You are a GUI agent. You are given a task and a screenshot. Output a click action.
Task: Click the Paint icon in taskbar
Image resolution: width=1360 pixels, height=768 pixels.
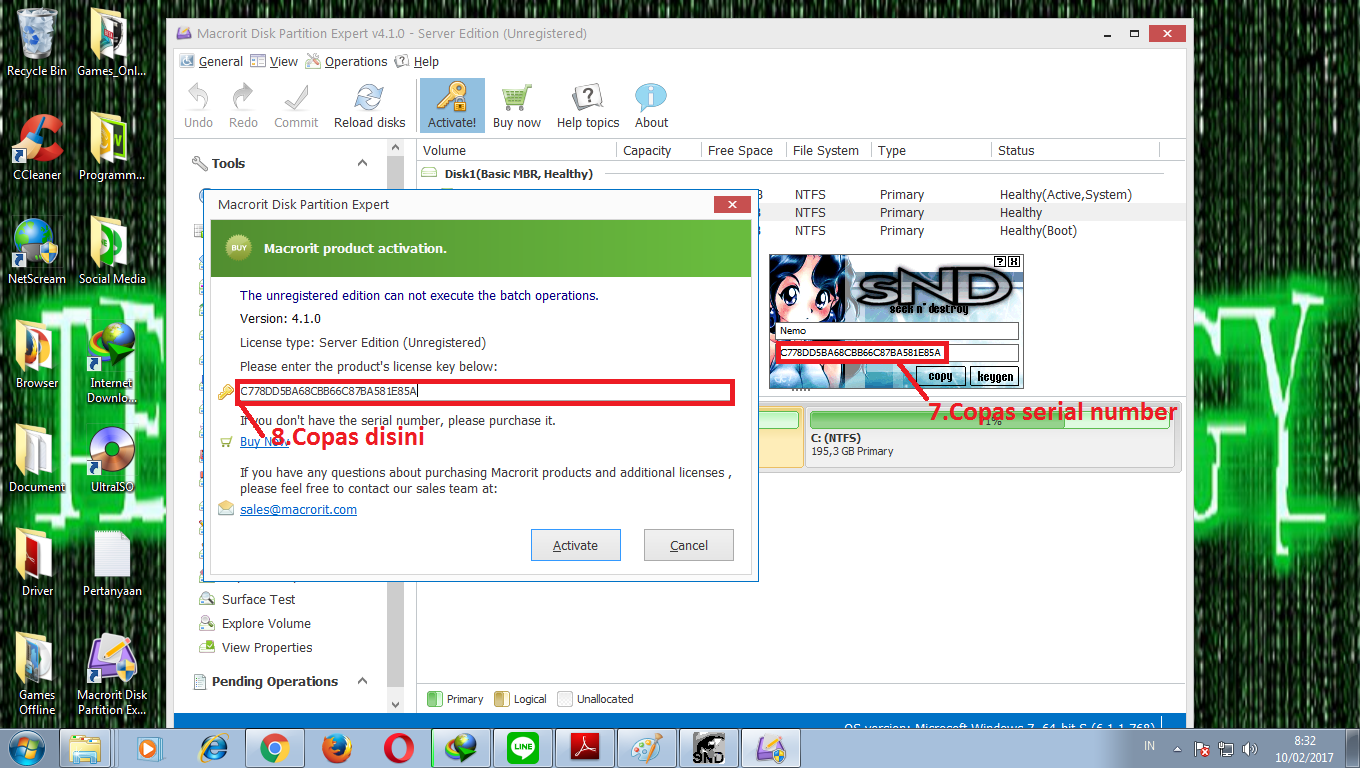[647, 748]
